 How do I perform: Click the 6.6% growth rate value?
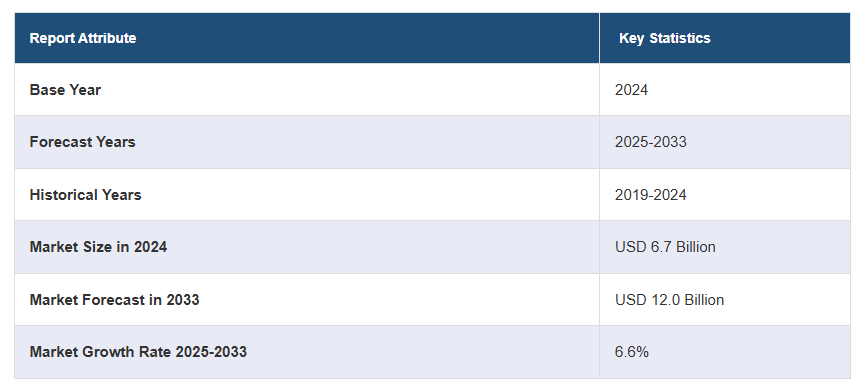632,352
